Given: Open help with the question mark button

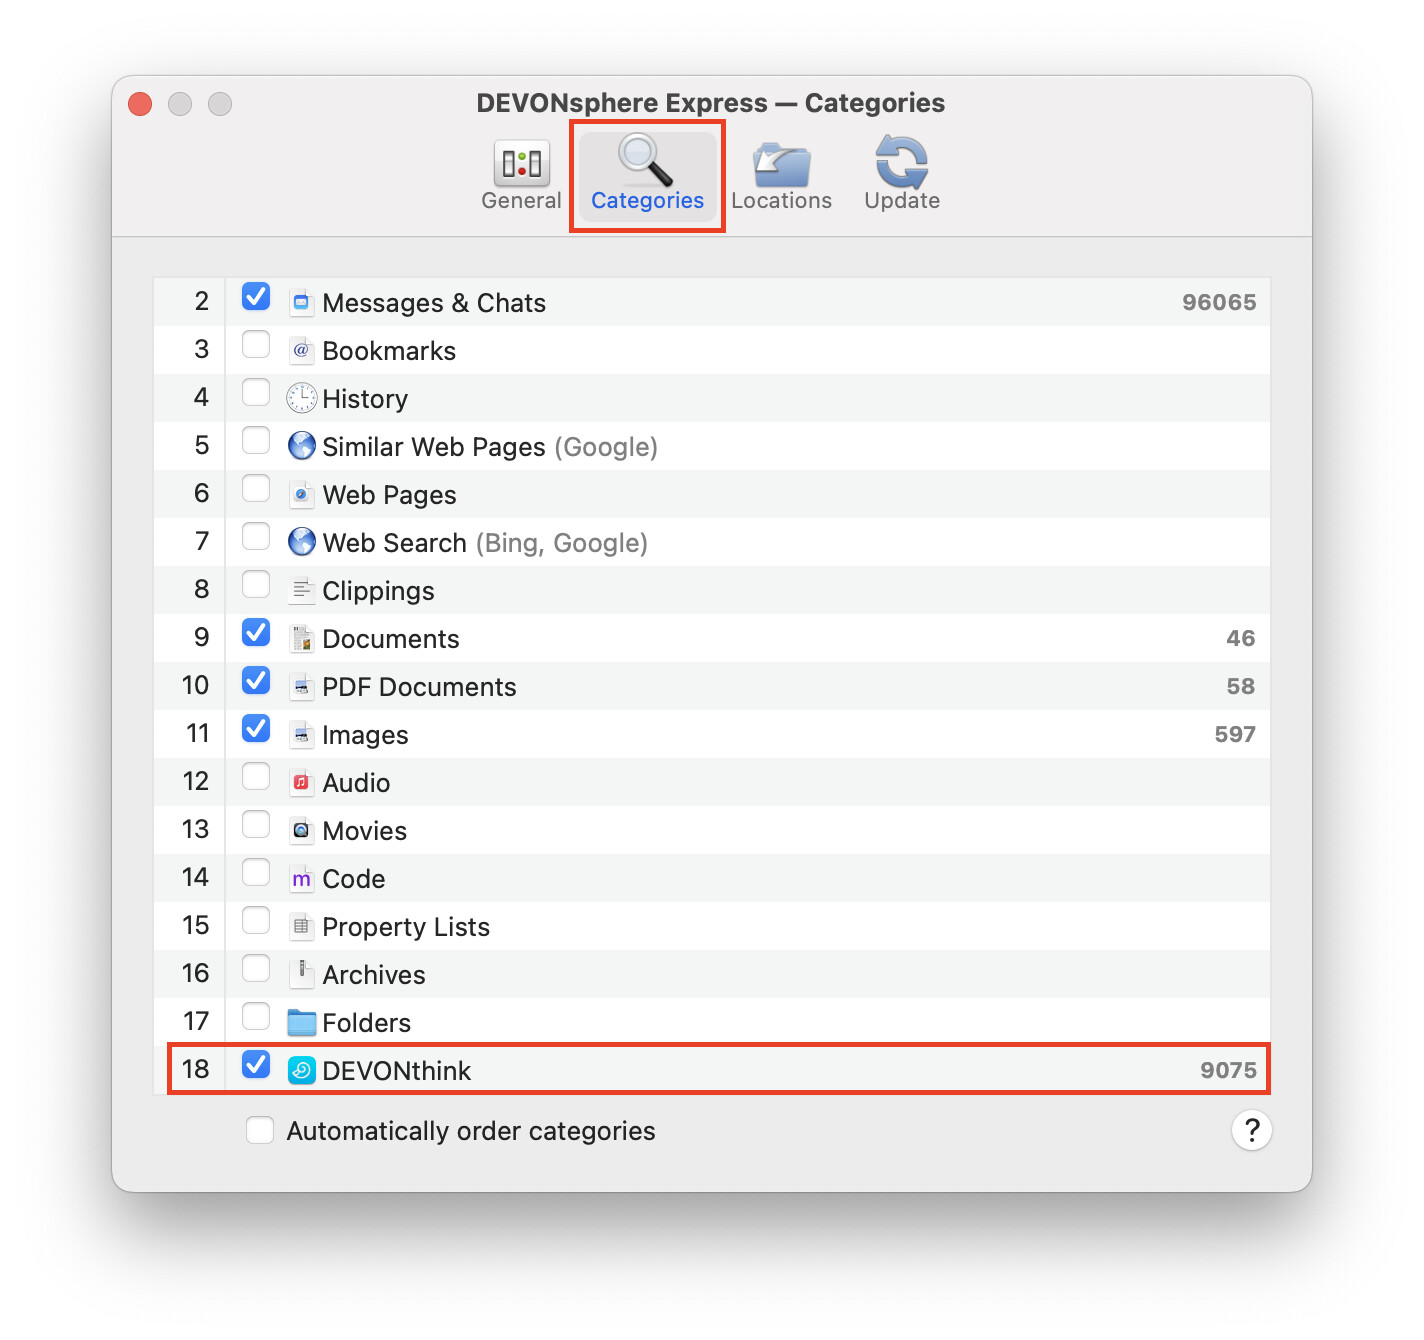Looking at the screenshot, I should (x=1251, y=1130).
